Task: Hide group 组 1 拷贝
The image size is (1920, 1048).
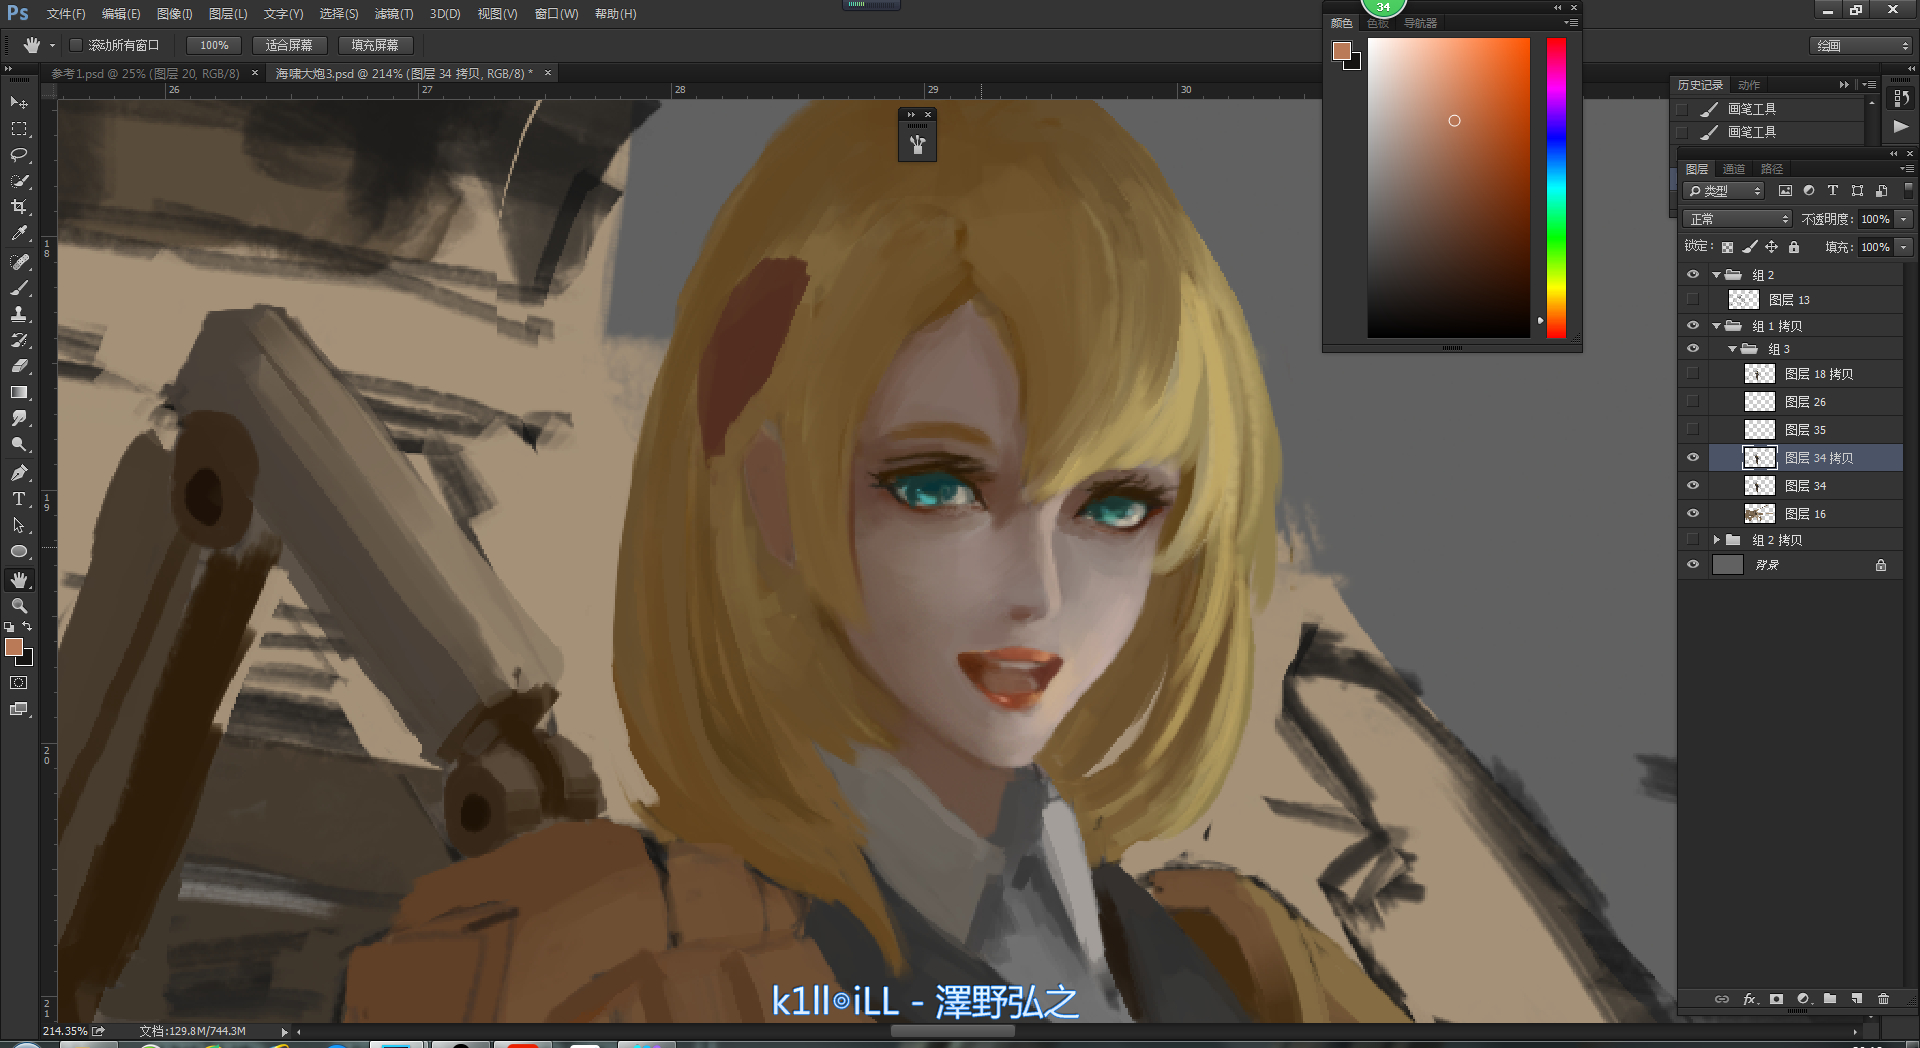Action: [1693, 325]
